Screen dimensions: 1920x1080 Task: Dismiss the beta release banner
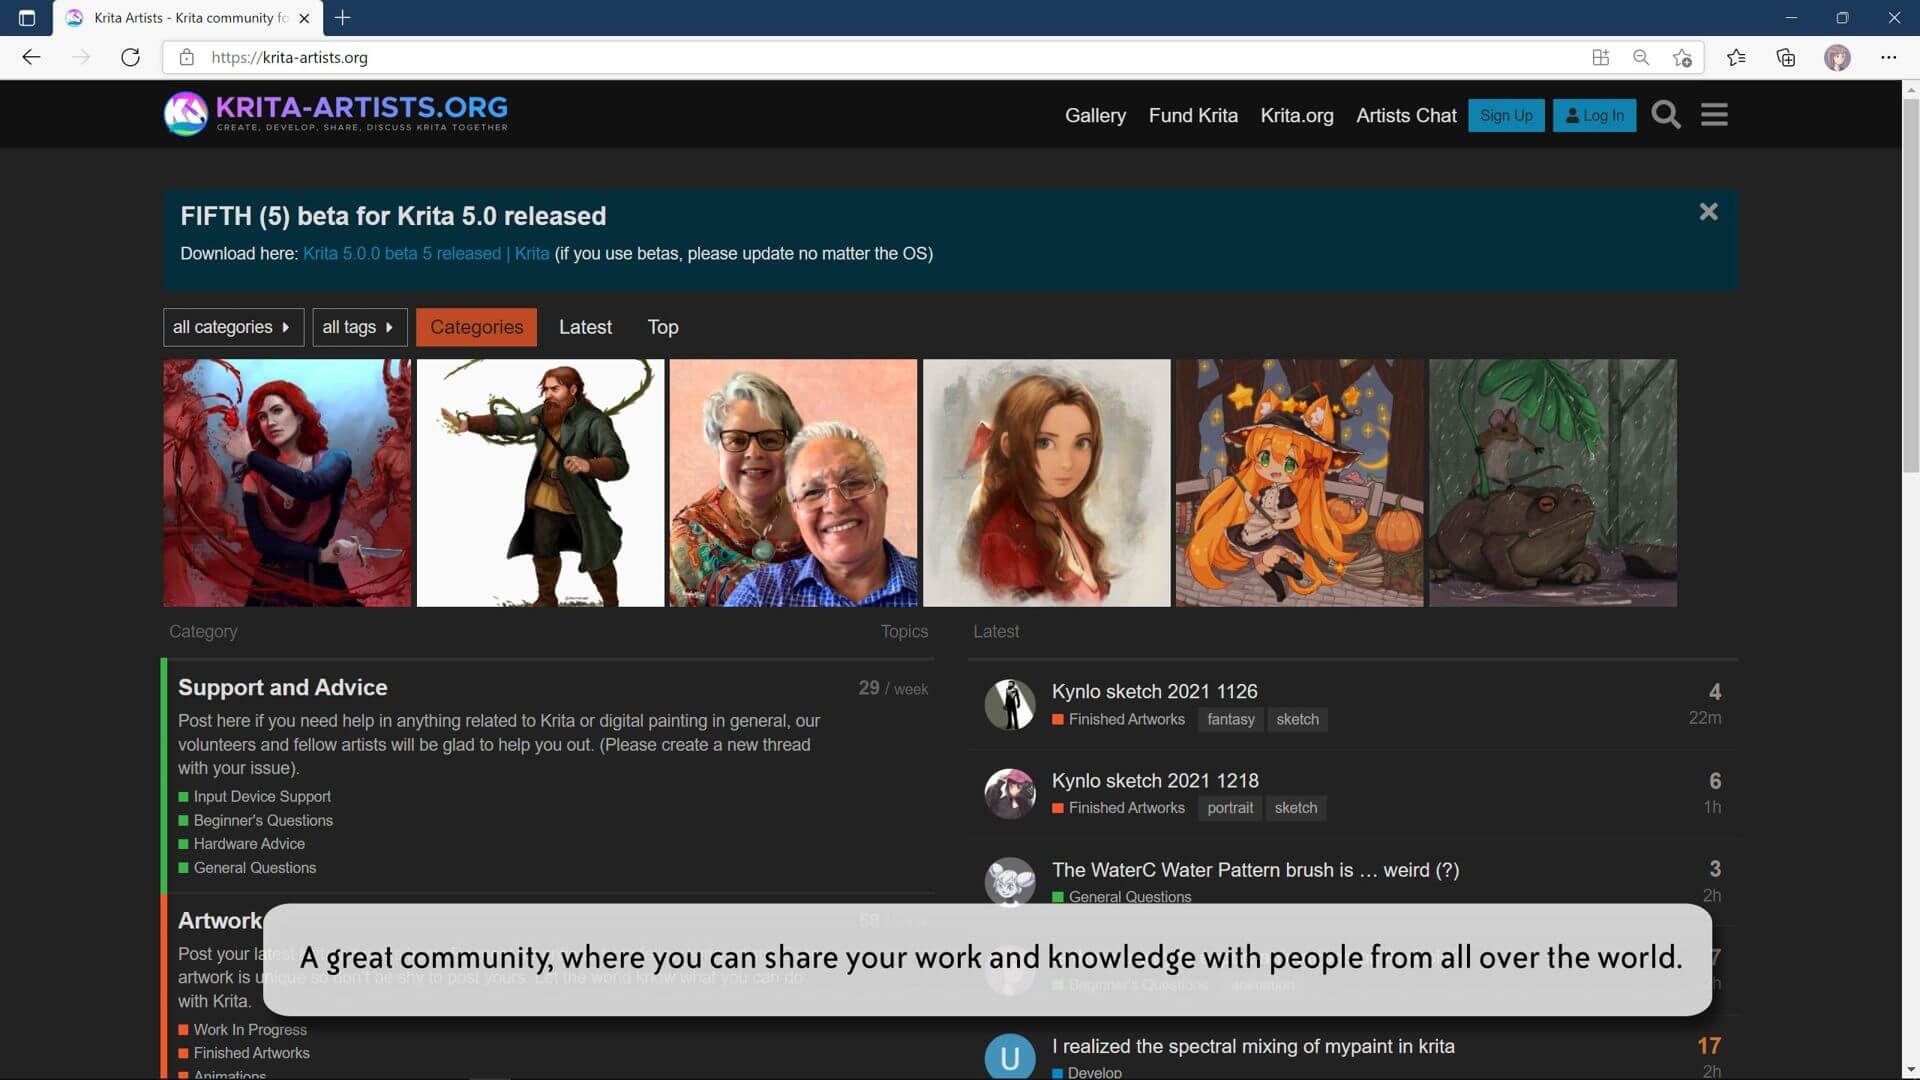(x=1708, y=212)
